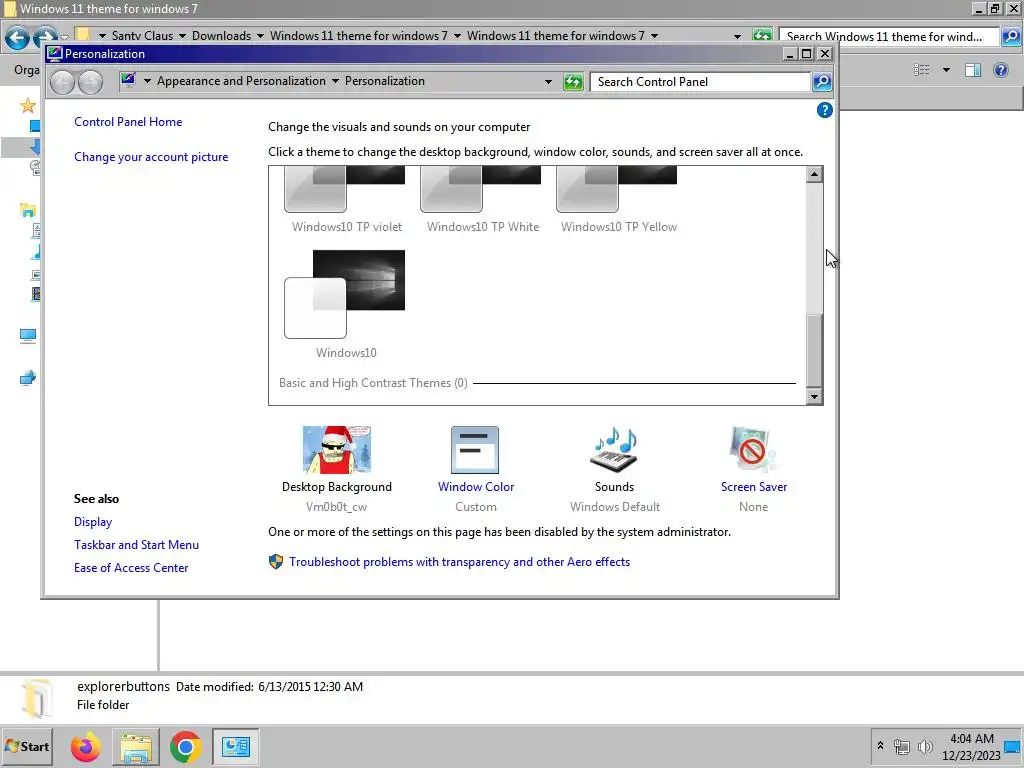Open Taskbar and Start Menu link
The width and height of the screenshot is (1024, 768).
pos(136,545)
